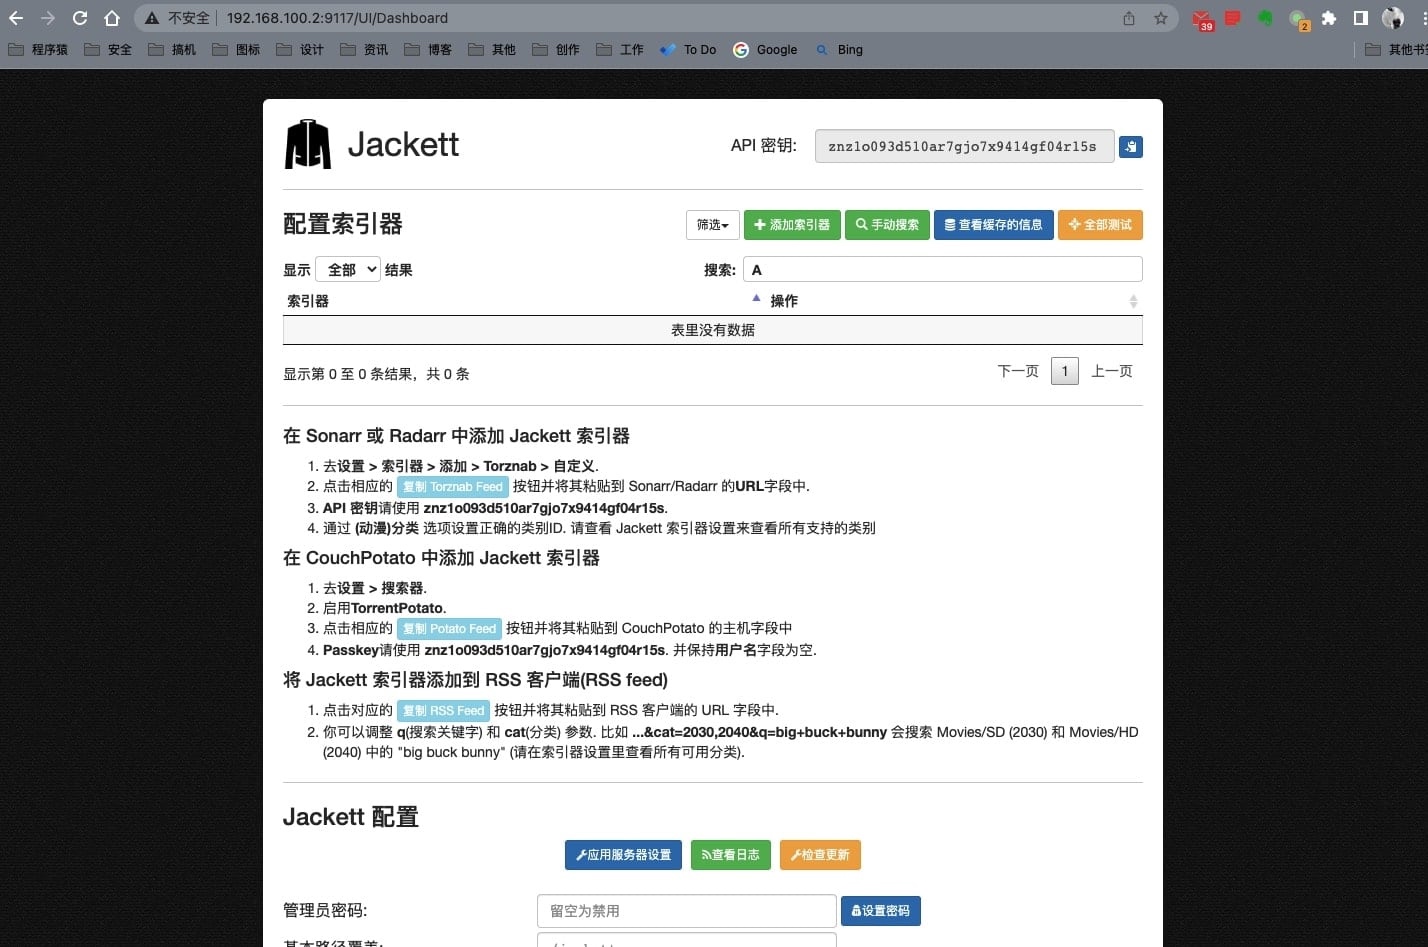Select page 1 in pagination
Viewport: 1428px width, 947px height.
[1065, 371]
